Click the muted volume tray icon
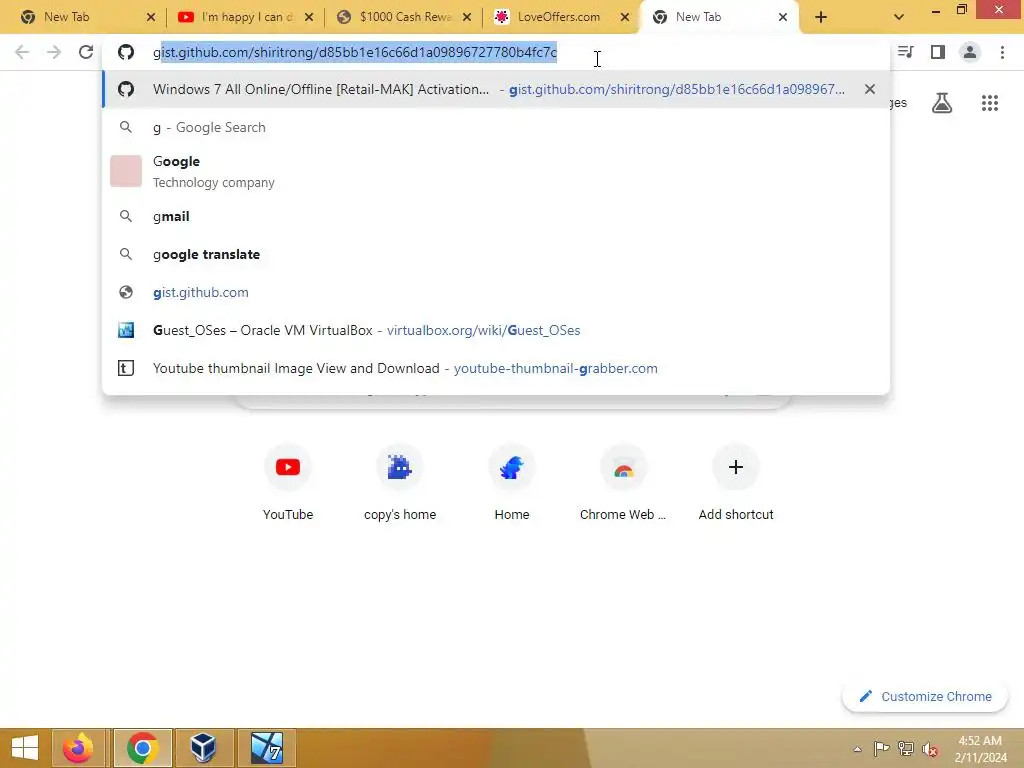 (930, 749)
